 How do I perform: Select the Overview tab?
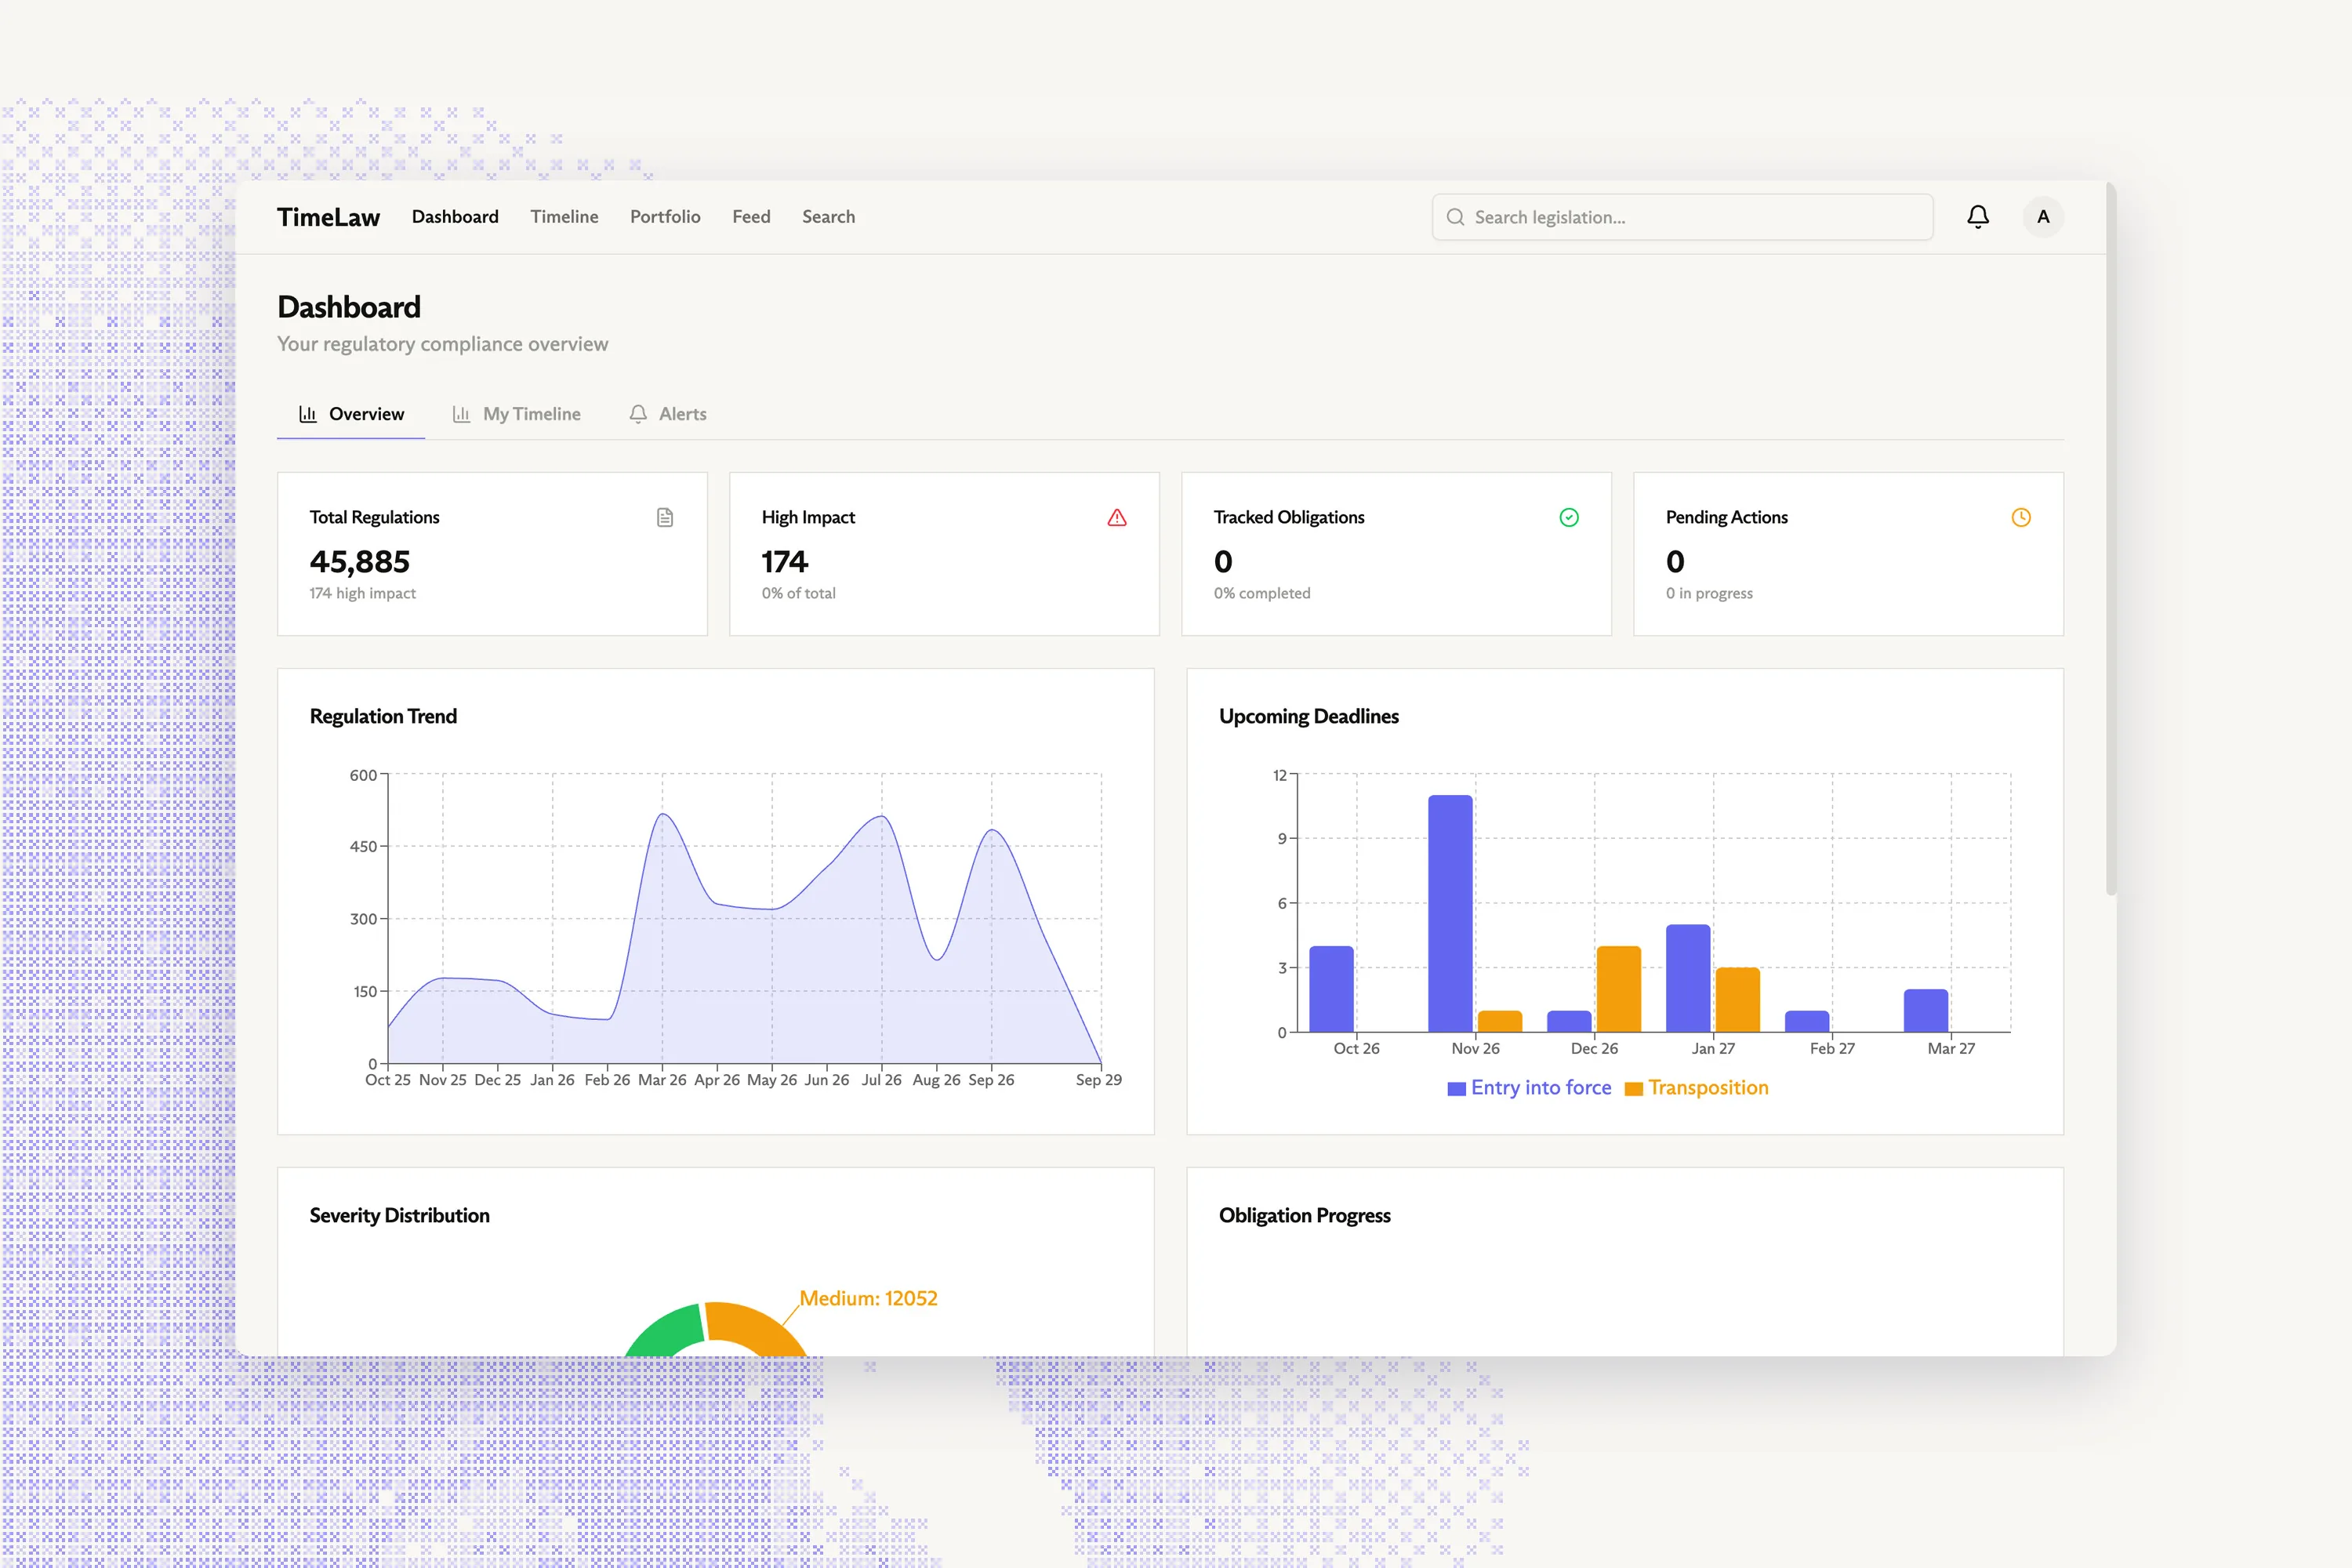351,414
